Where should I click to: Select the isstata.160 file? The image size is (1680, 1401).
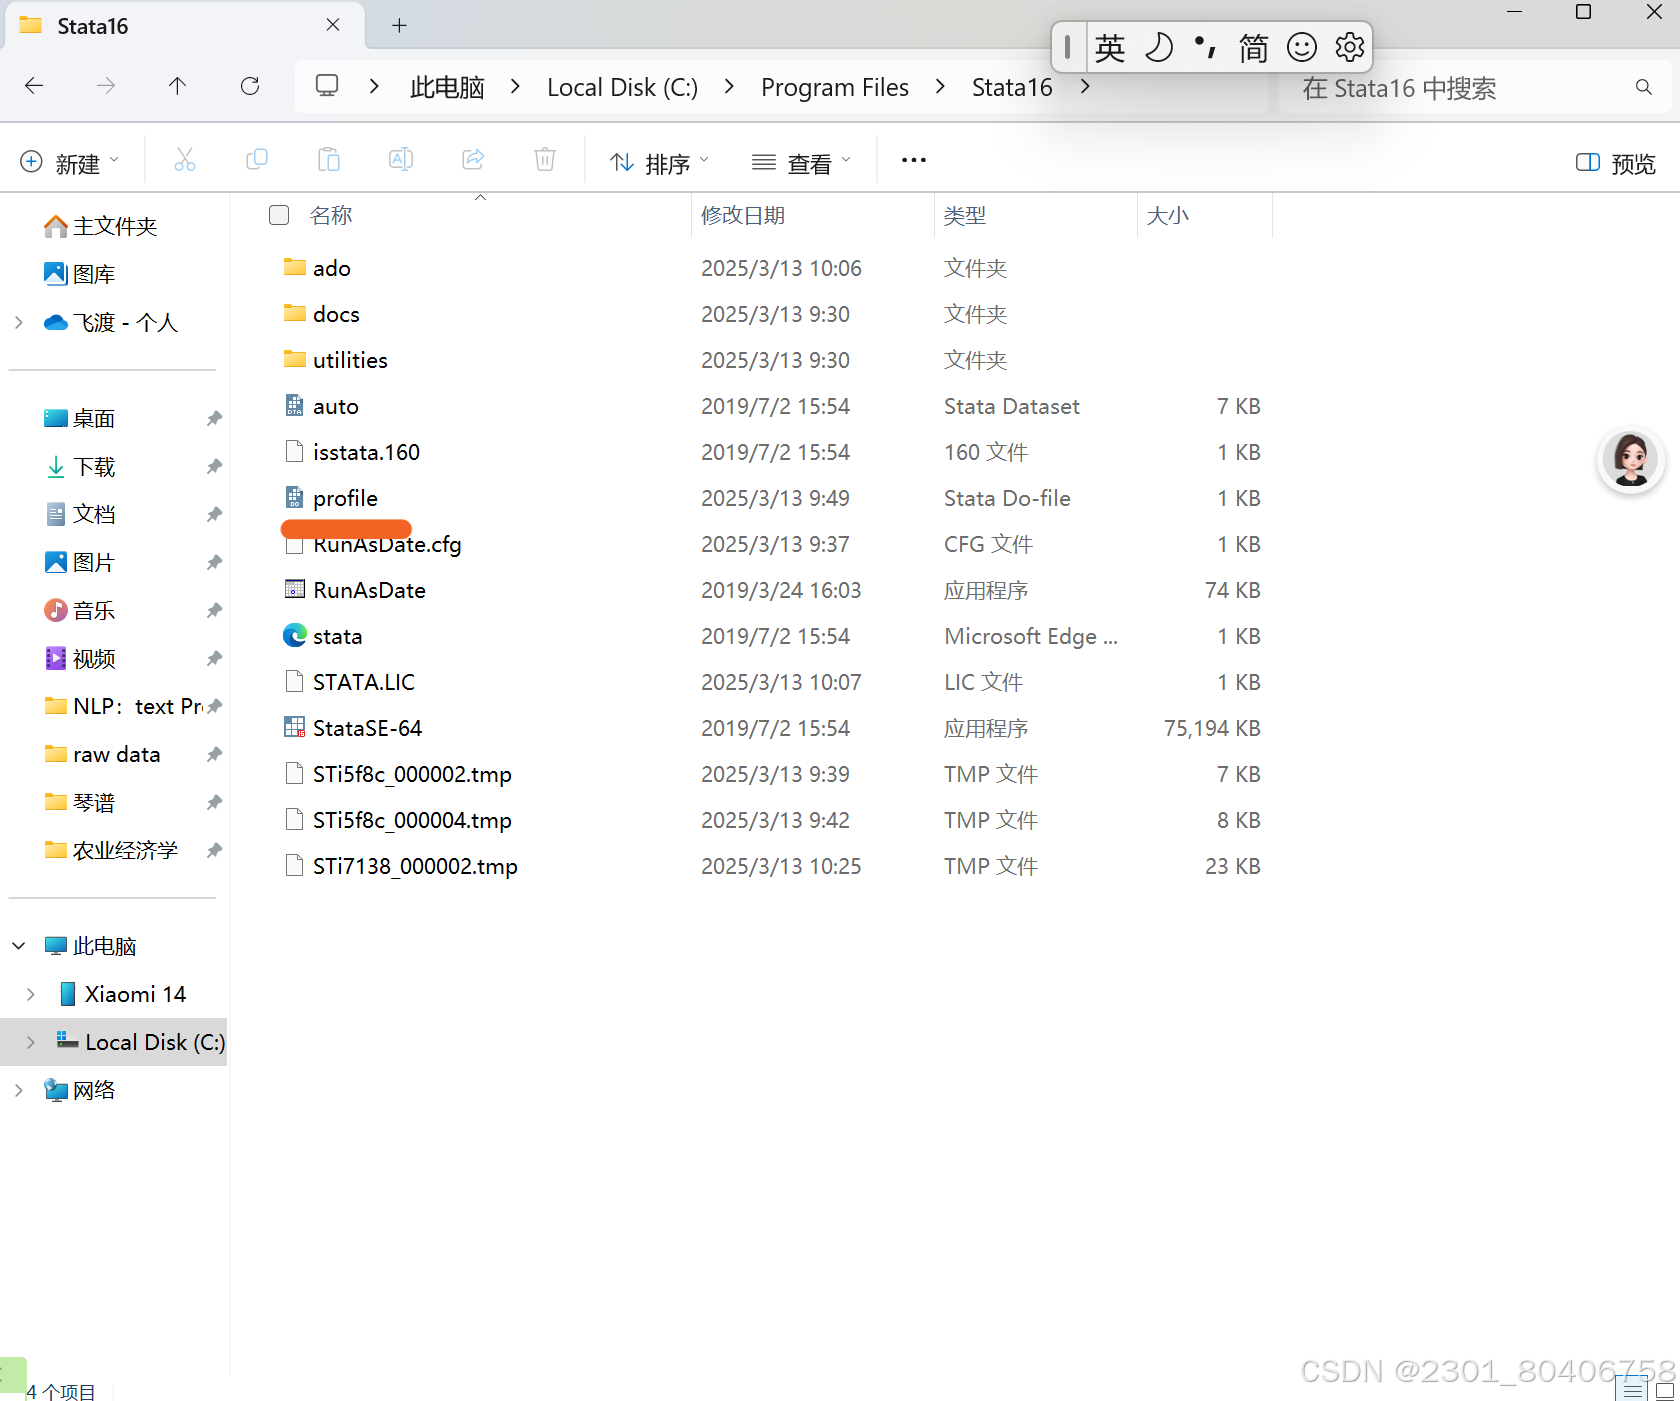[x=352, y=452]
